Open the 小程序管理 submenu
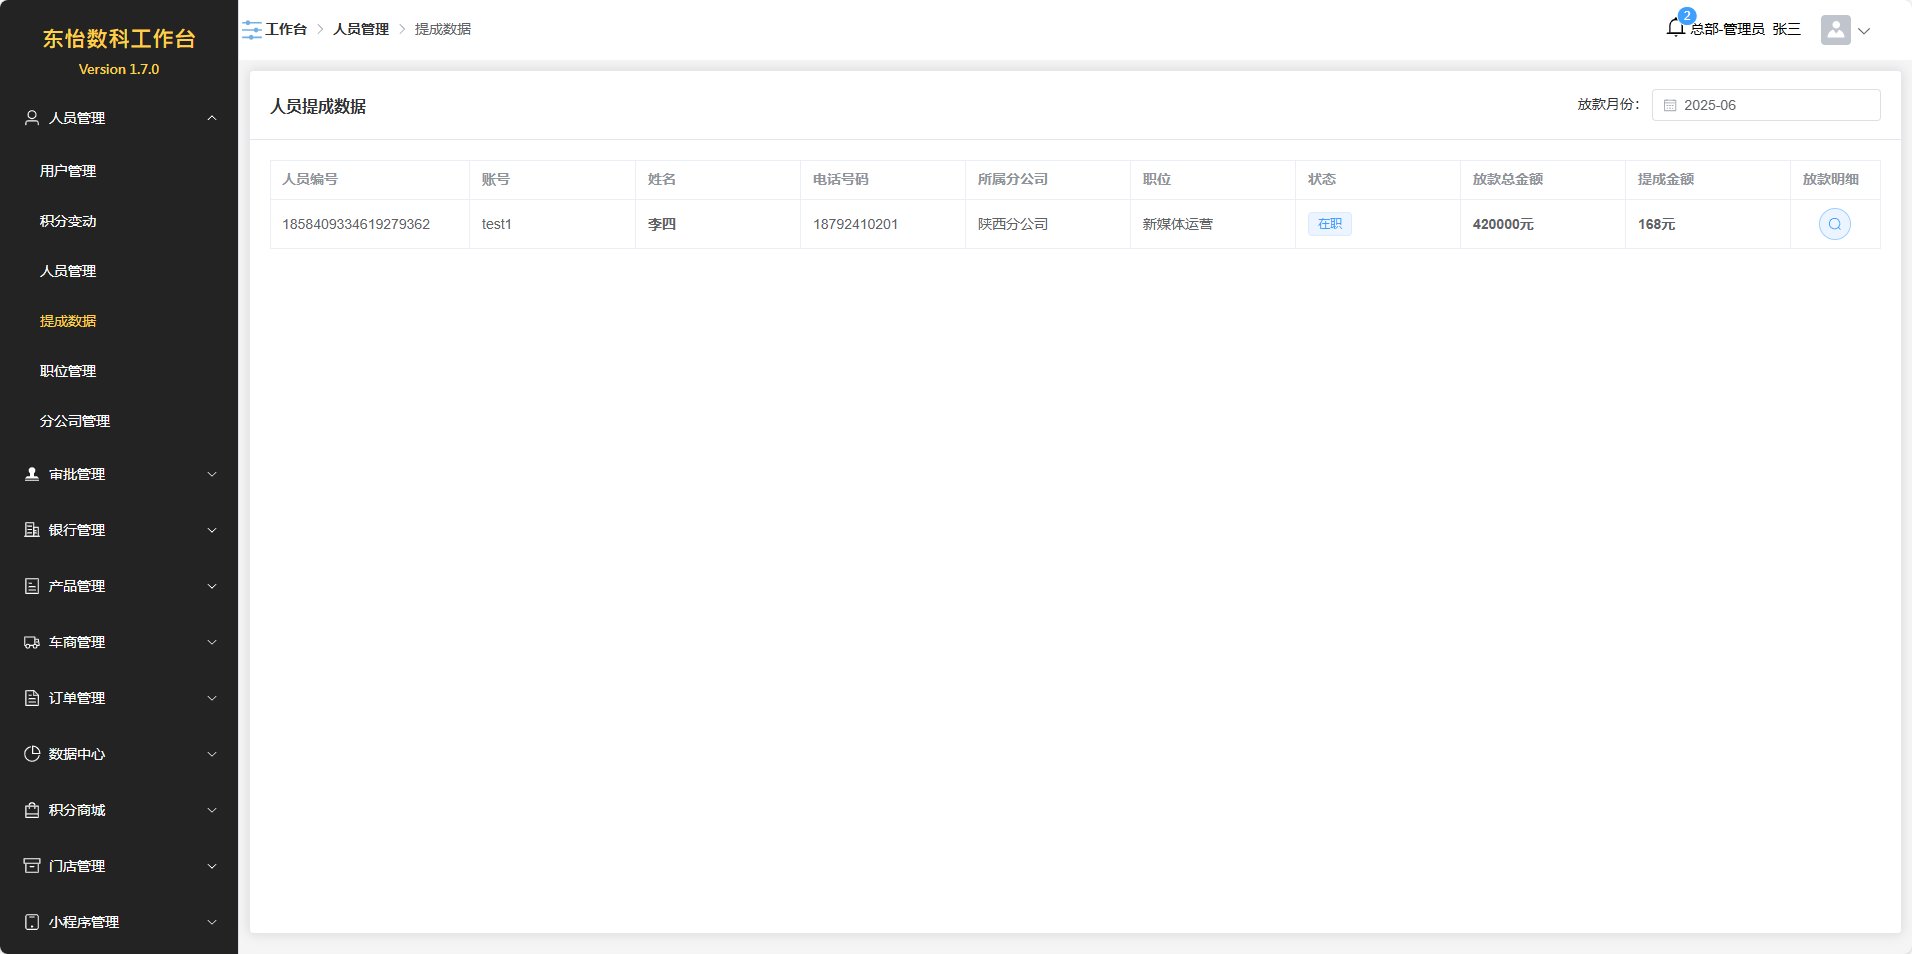 pyautogui.click(x=120, y=922)
